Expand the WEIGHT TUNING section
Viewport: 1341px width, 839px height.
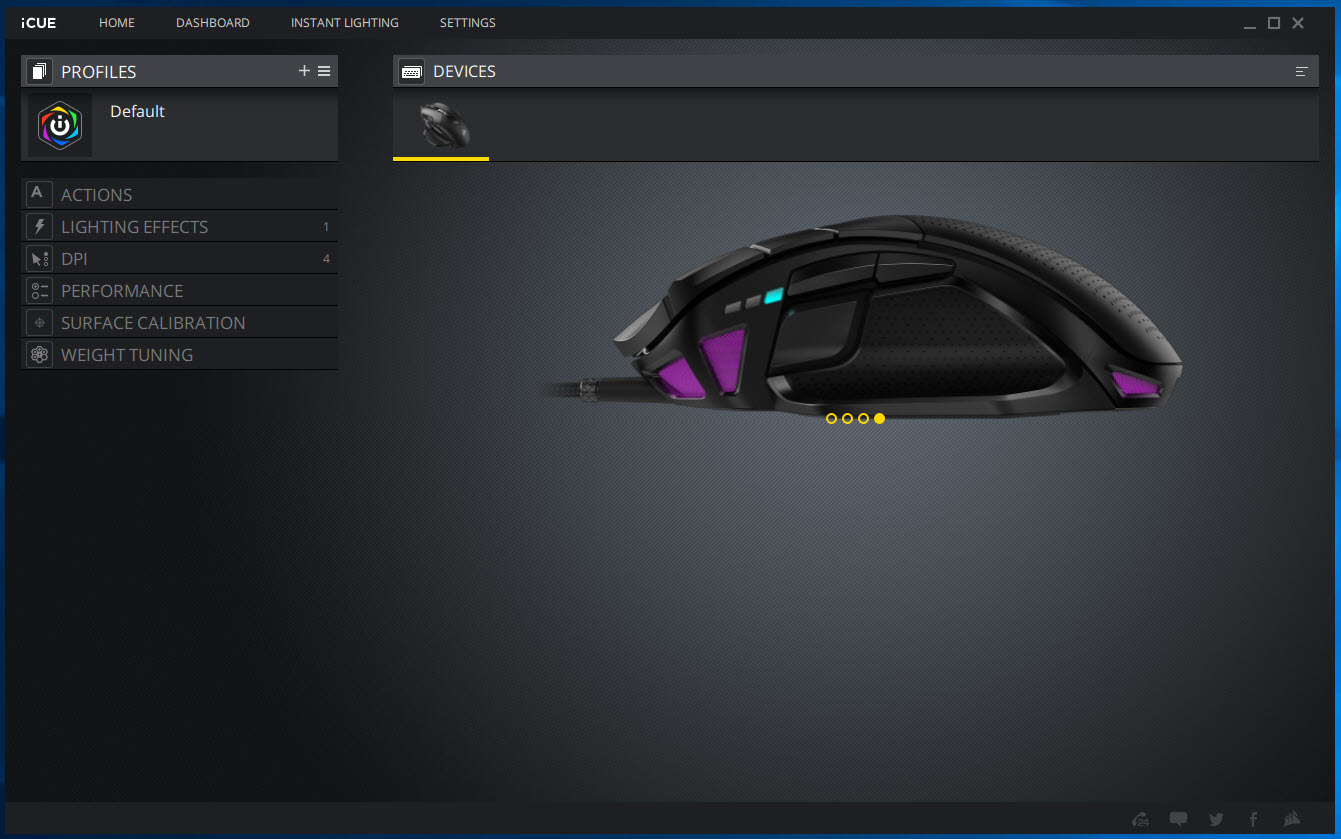click(179, 354)
